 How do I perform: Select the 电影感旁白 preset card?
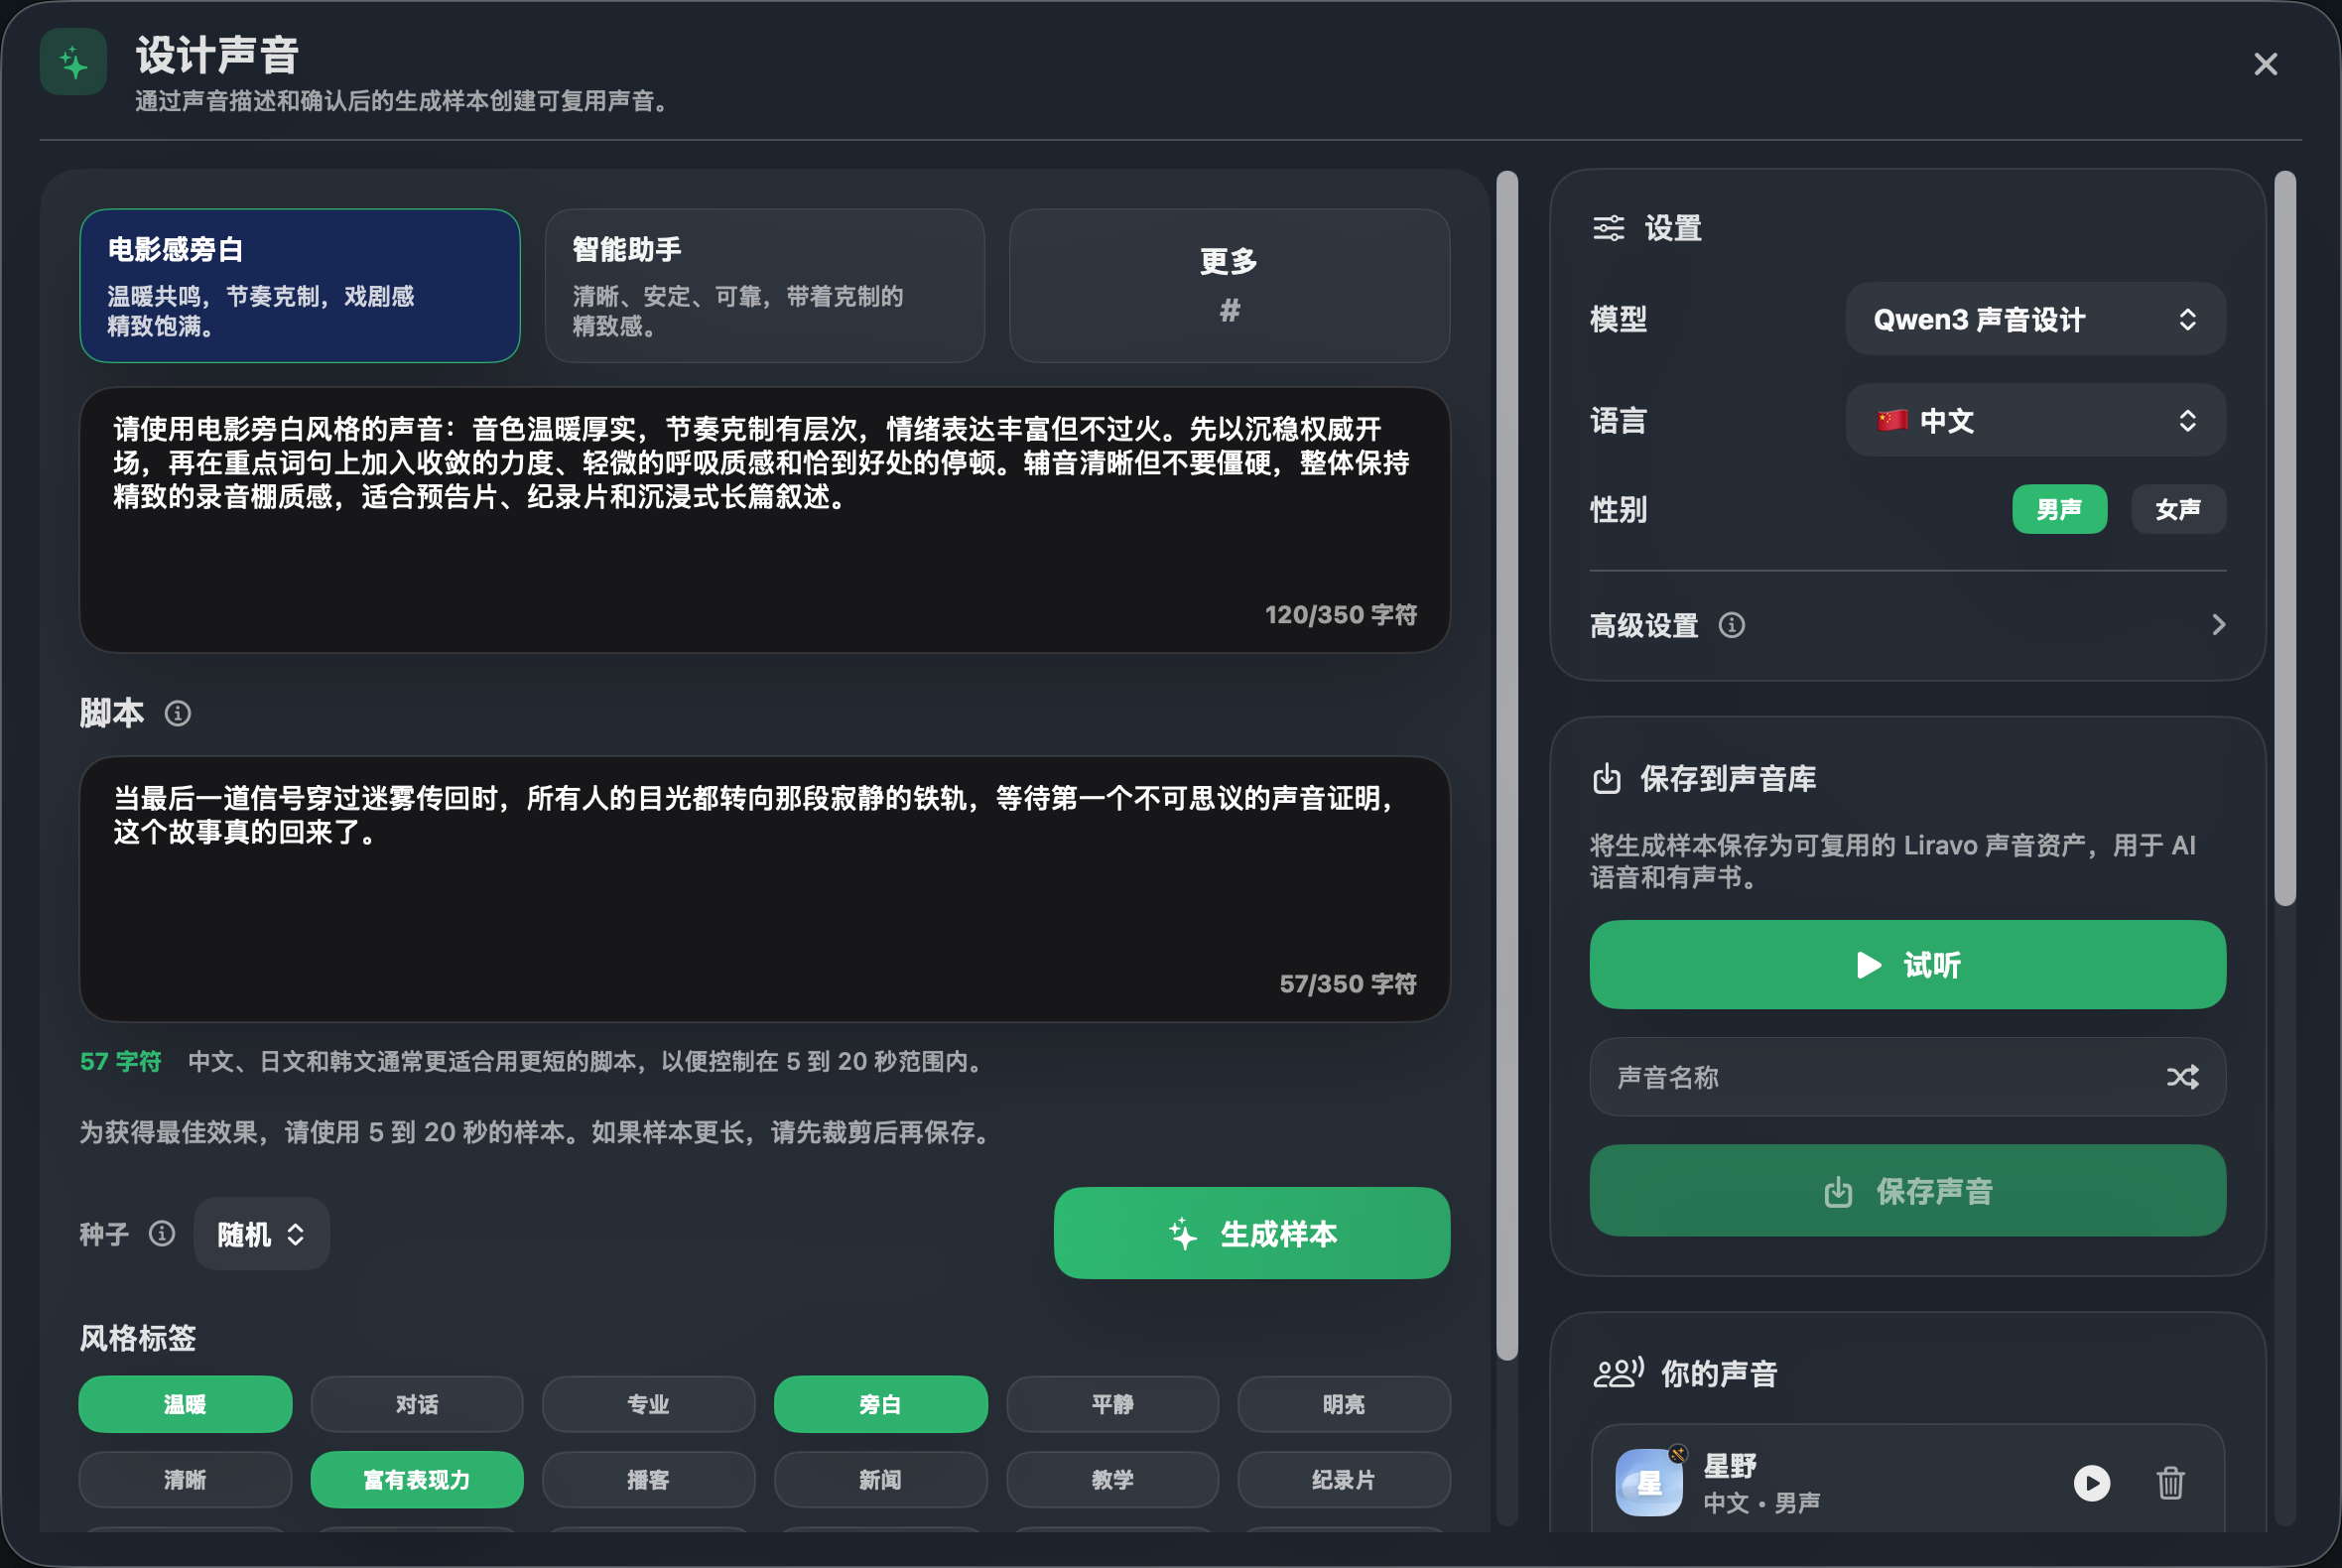click(300, 286)
